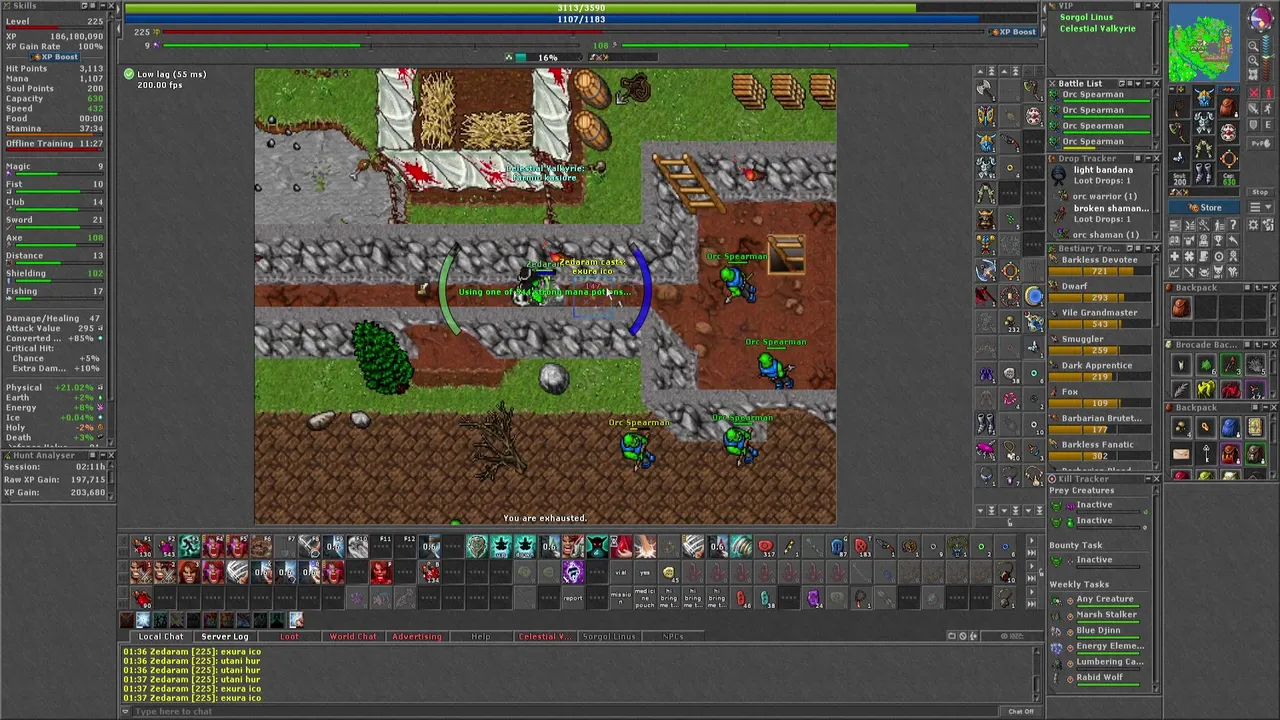Click Celestial Valkyrie in VIP list

[x=1097, y=29]
